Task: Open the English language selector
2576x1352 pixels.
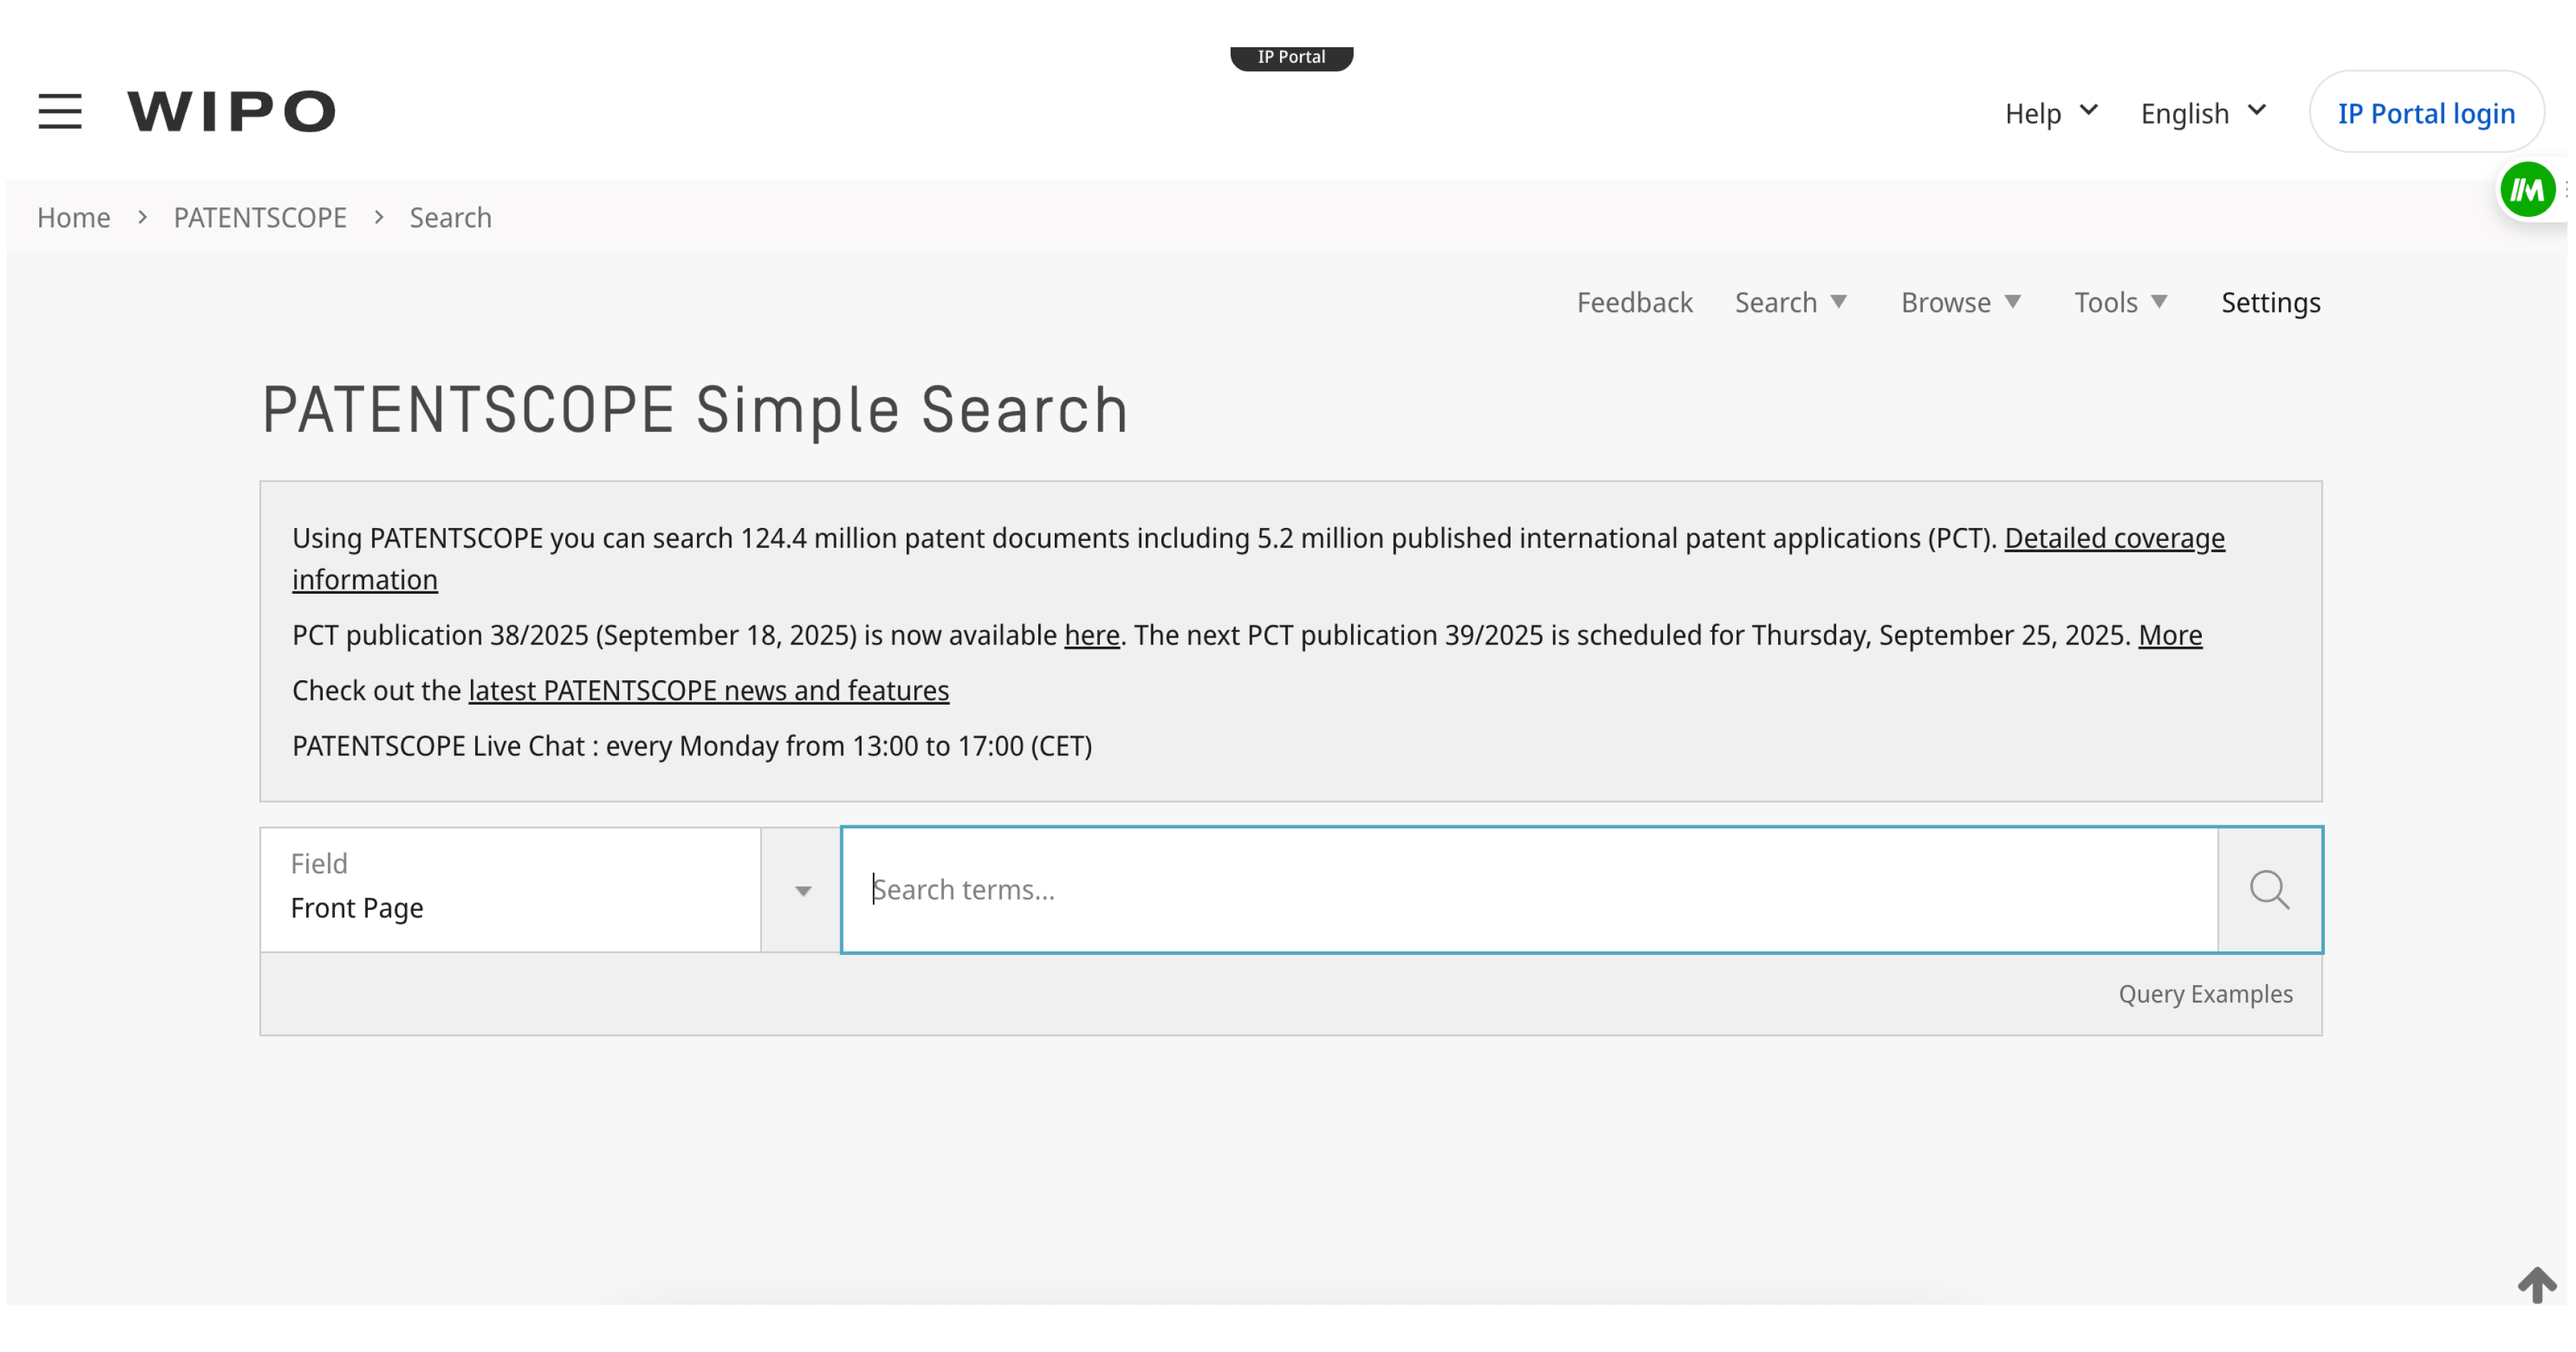Action: tap(2202, 113)
